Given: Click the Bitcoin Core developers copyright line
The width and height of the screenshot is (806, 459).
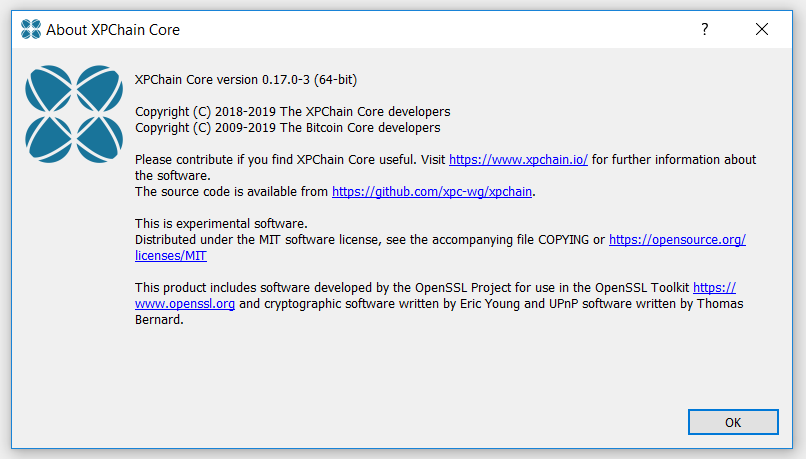Looking at the screenshot, I should (287, 127).
